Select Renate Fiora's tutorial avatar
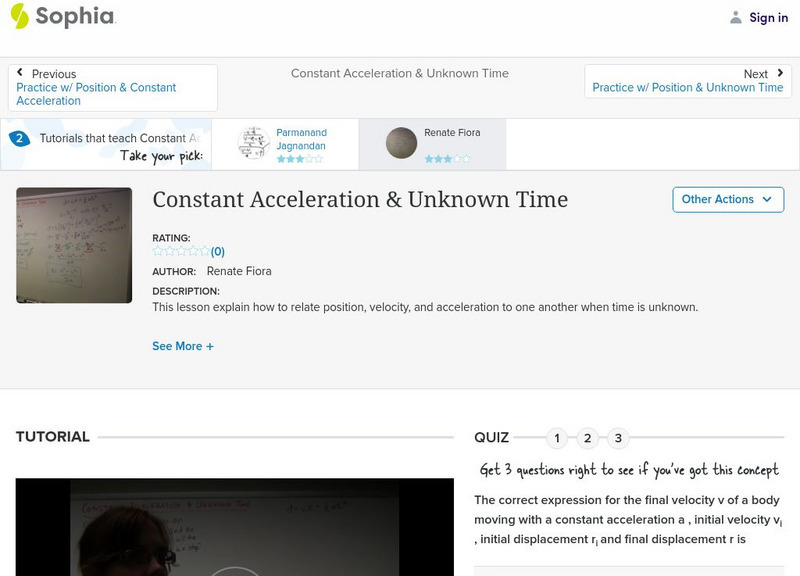Image resolution: width=800 pixels, height=576 pixels. pos(400,142)
